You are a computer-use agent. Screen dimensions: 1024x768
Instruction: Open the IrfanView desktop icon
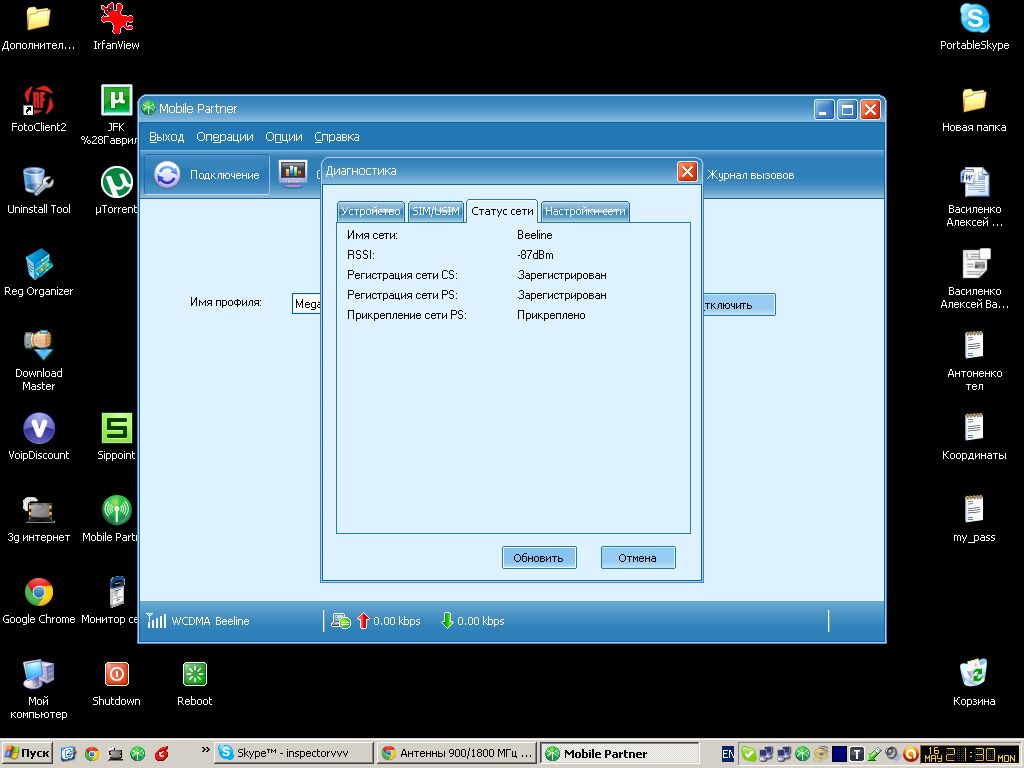coord(116,26)
